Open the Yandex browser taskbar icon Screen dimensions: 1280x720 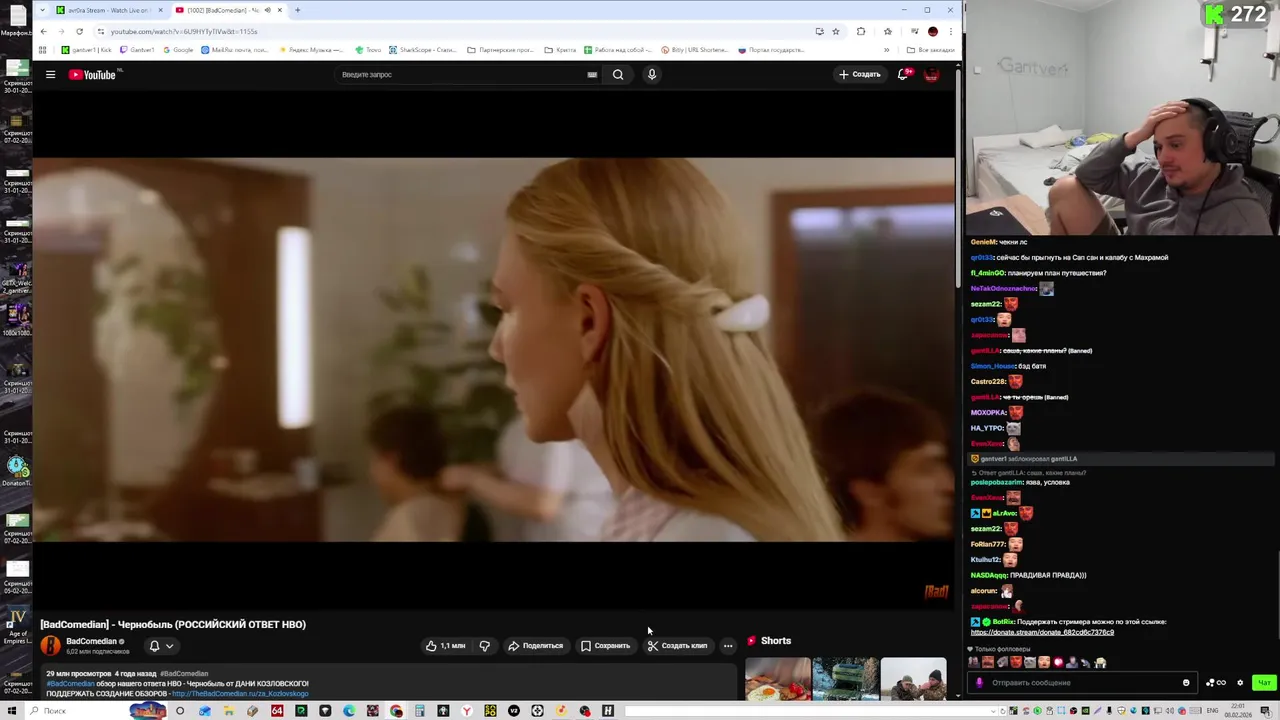click(x=467, y=711)
